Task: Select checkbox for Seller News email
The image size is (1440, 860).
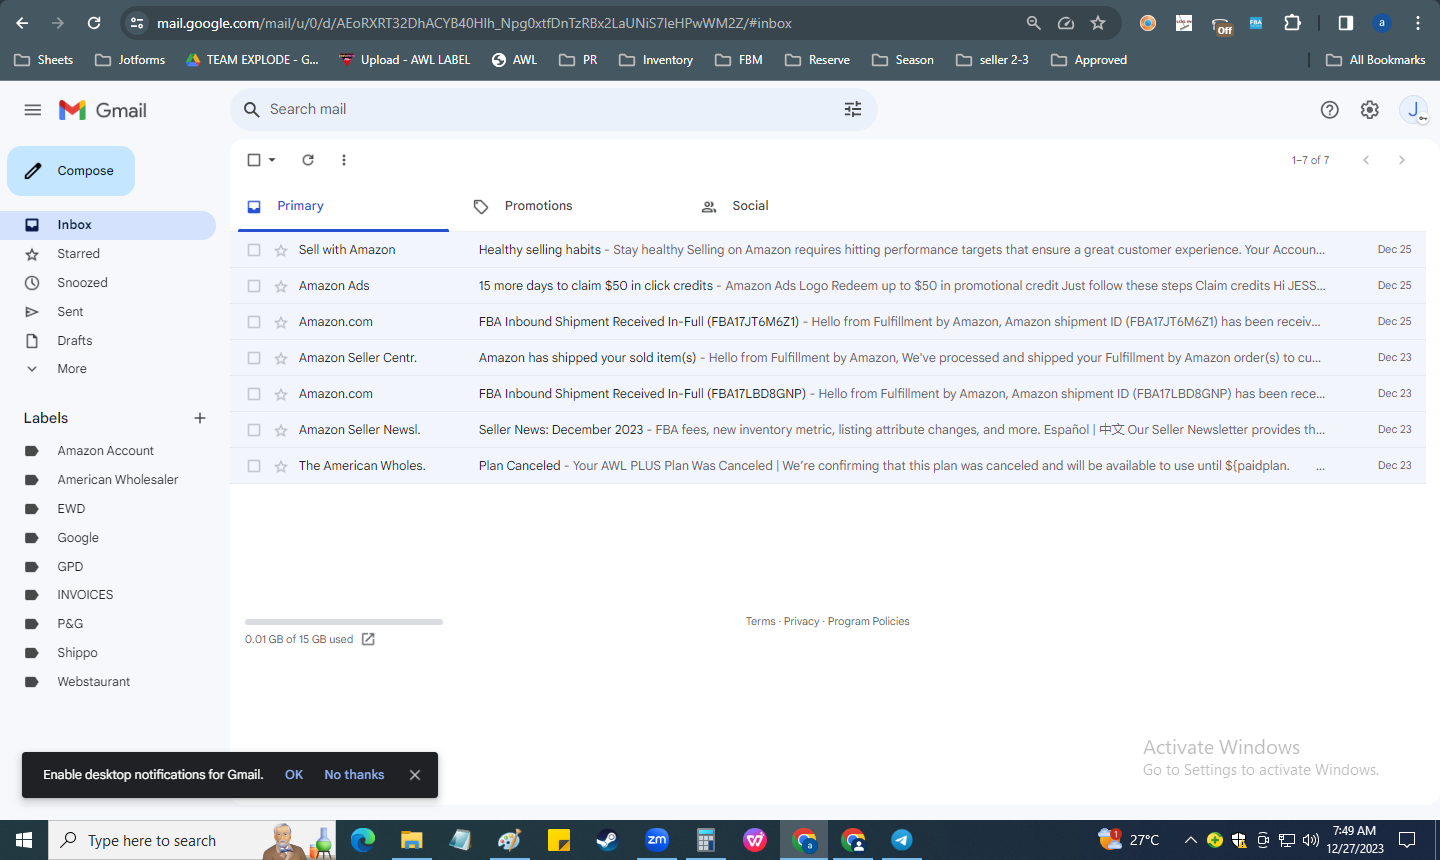Action: point(254,430)
